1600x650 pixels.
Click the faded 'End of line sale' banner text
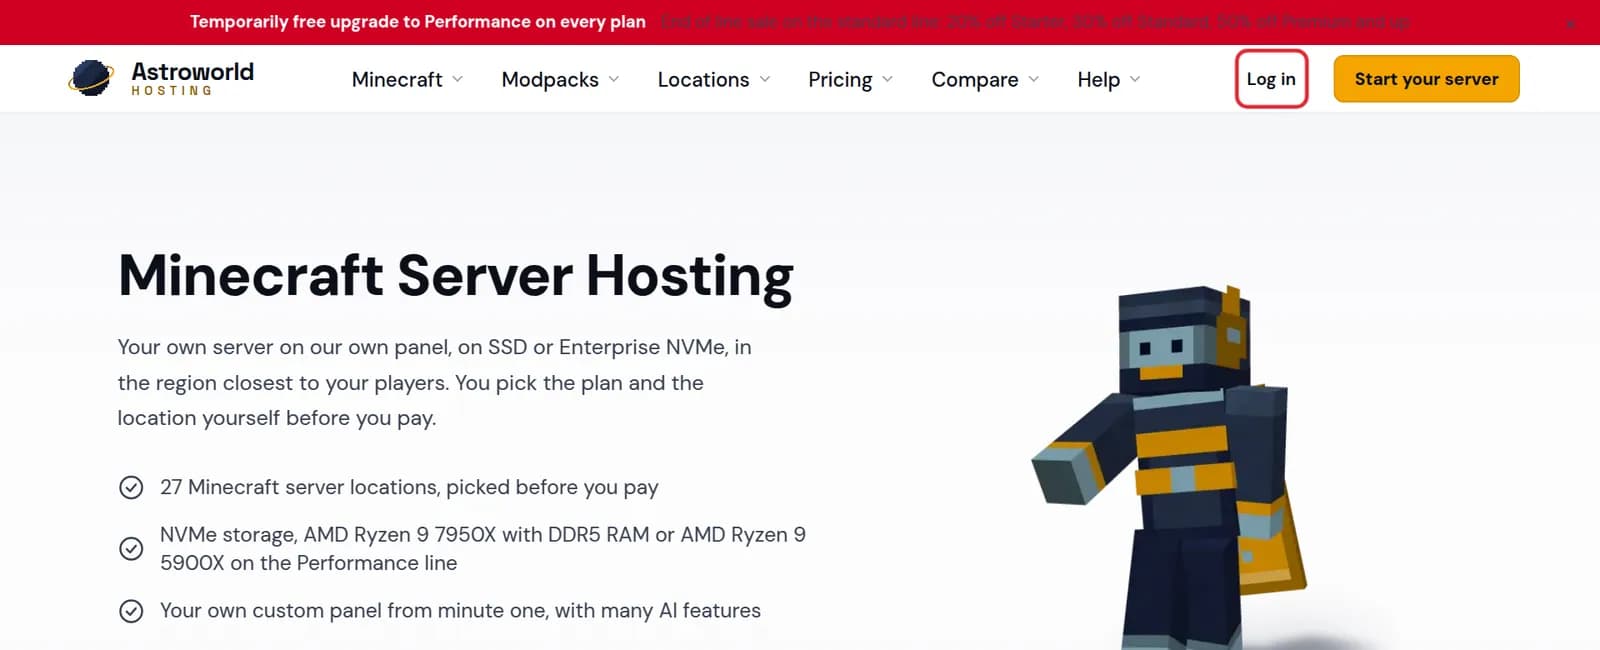[1035, 22]
